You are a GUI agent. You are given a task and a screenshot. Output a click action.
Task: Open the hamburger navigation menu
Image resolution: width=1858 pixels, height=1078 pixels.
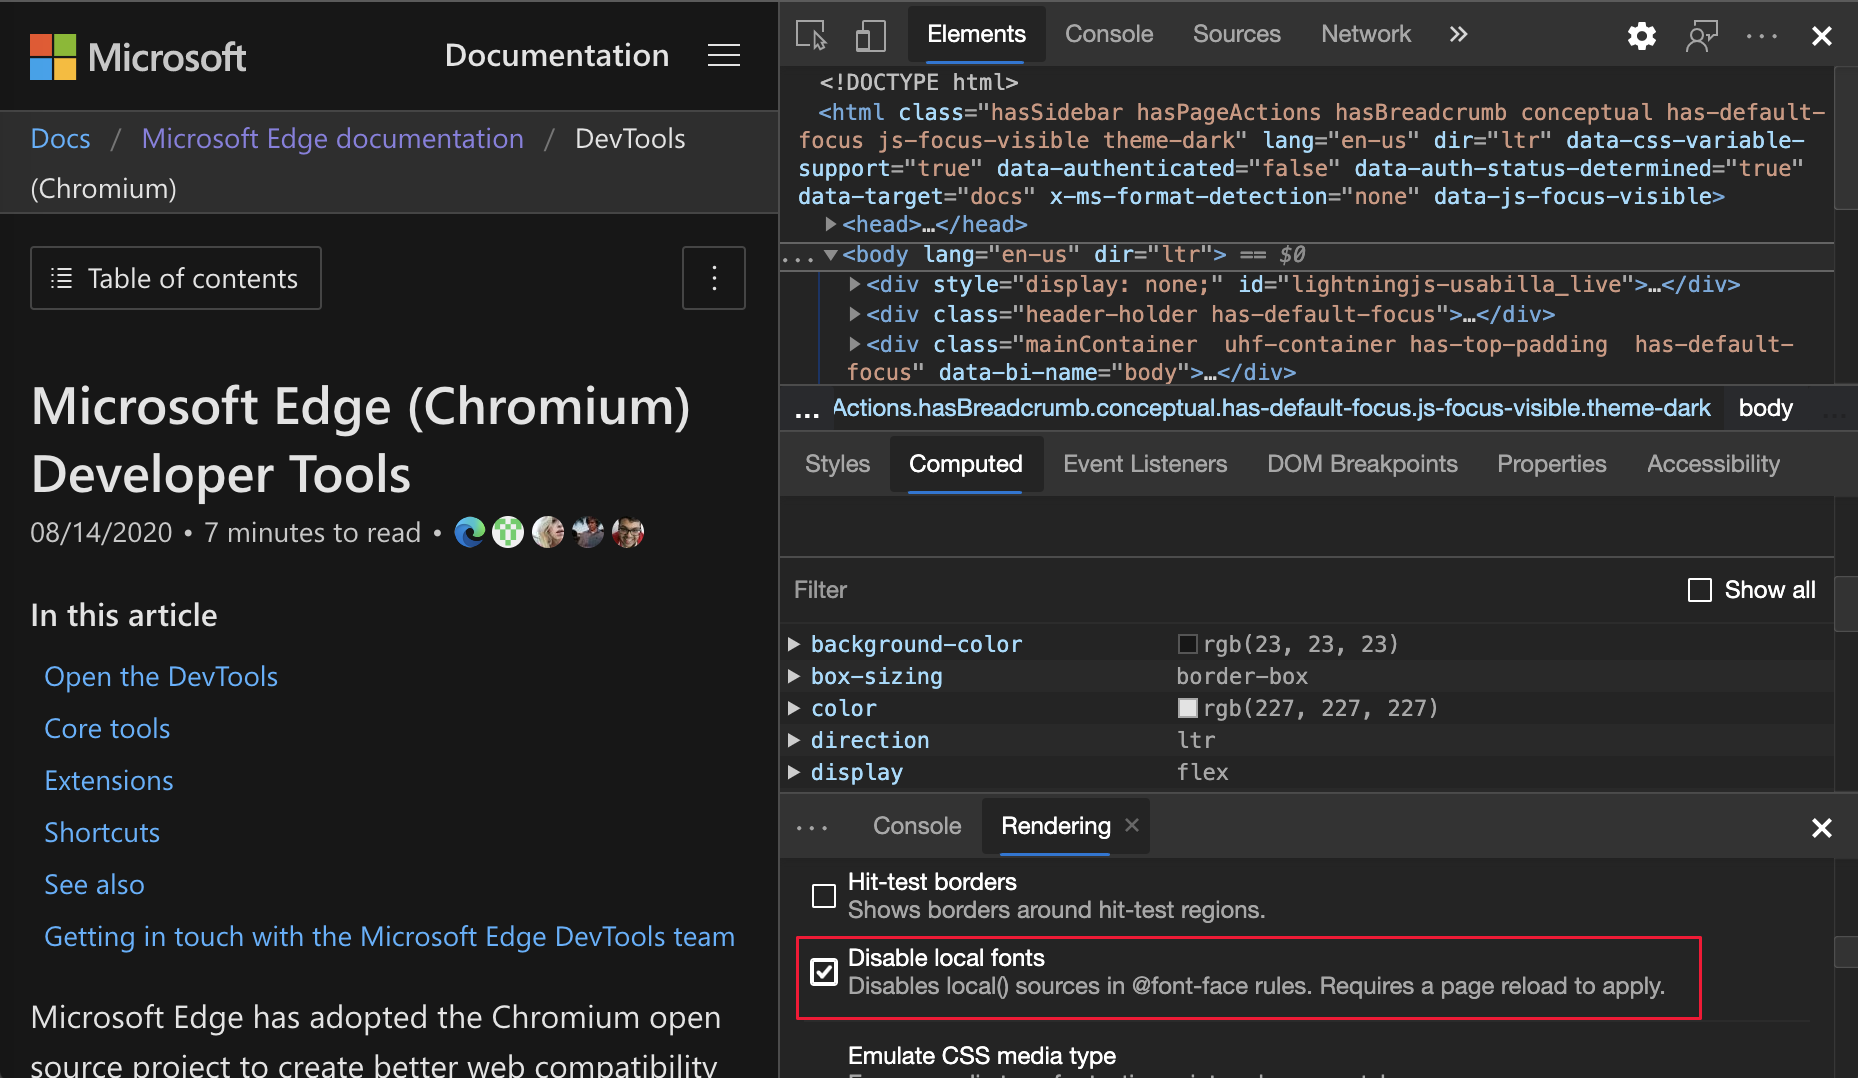[724, 55]
